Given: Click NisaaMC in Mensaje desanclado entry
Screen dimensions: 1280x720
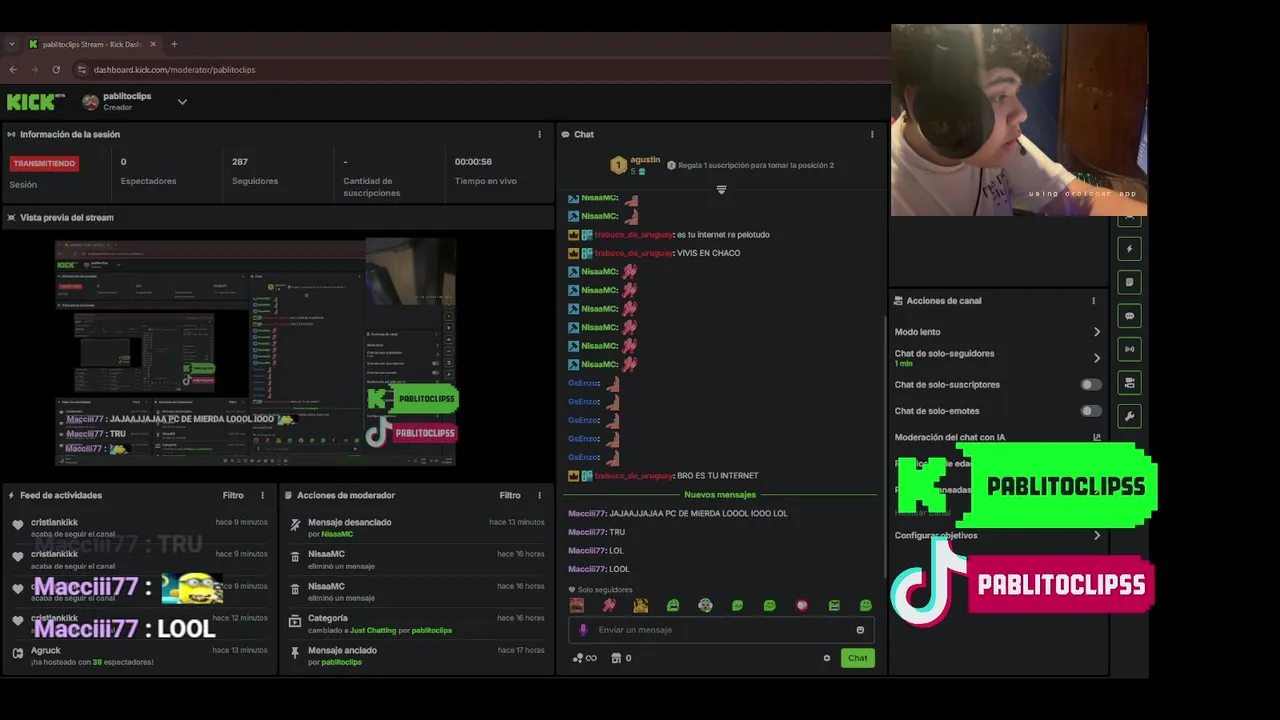Looking at the screenshot, I should coord(337,534).
